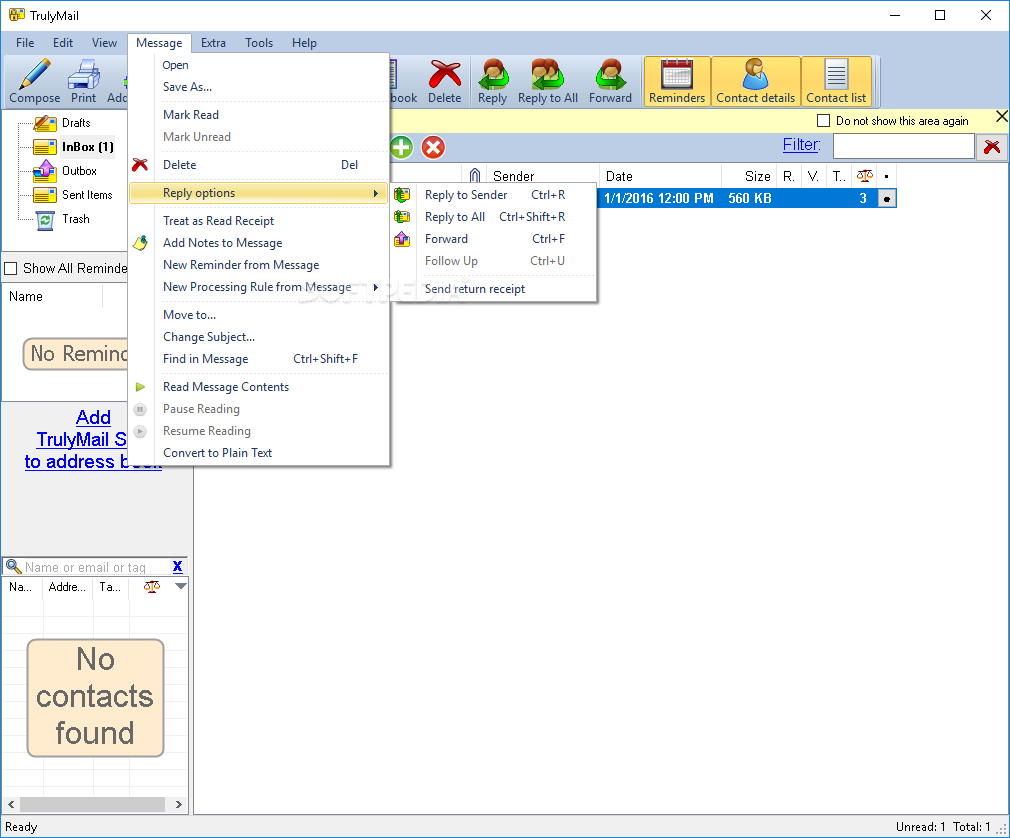Click the red circle cancel icon
This screenshot has height=838, width=1010.
pyautogui.click(x=434, y=148)
